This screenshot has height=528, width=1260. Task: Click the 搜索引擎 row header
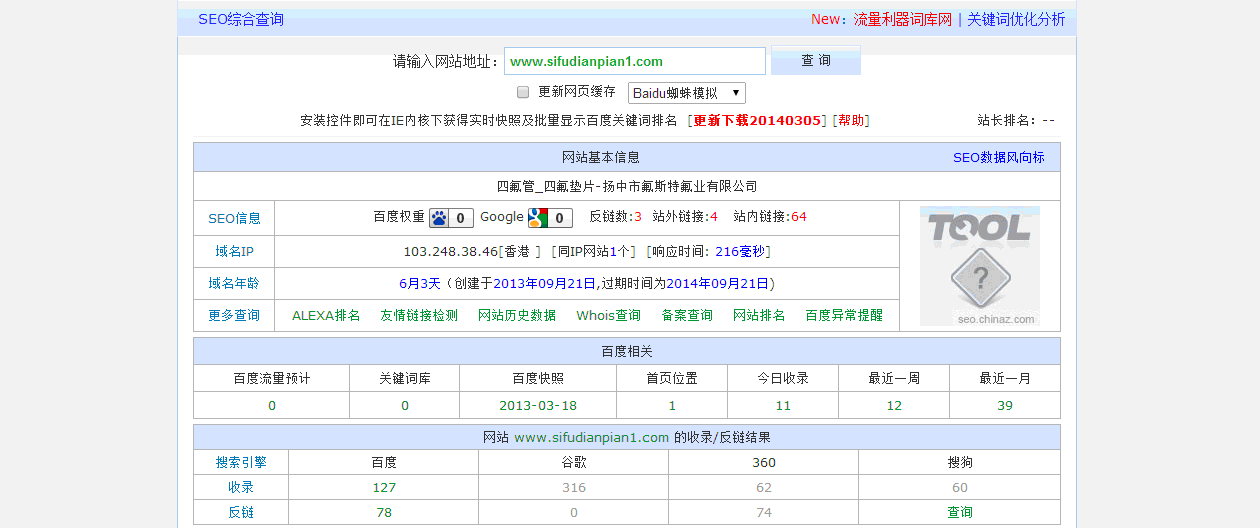pyautogui.click(x=241, y=462)
